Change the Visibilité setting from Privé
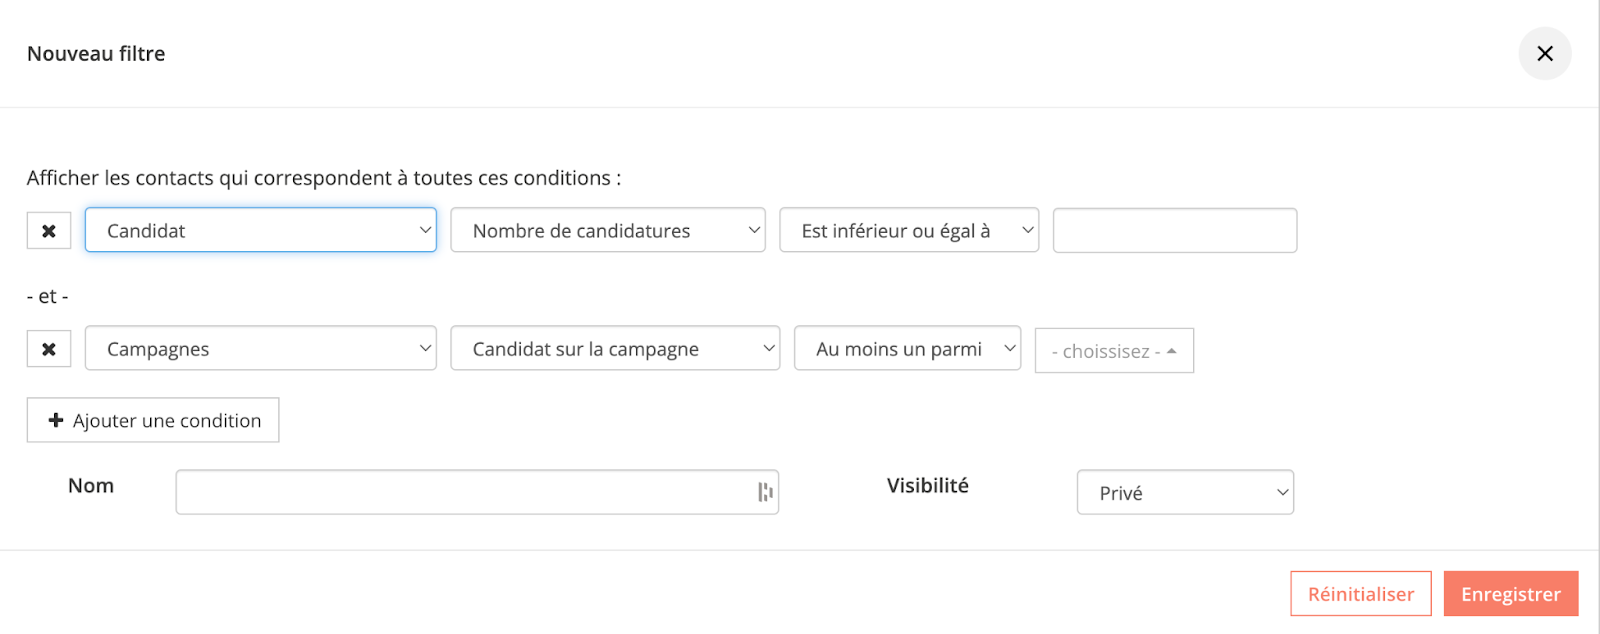The width and height of the screenshot is (1600, 634). click(x=1184, y=493)
